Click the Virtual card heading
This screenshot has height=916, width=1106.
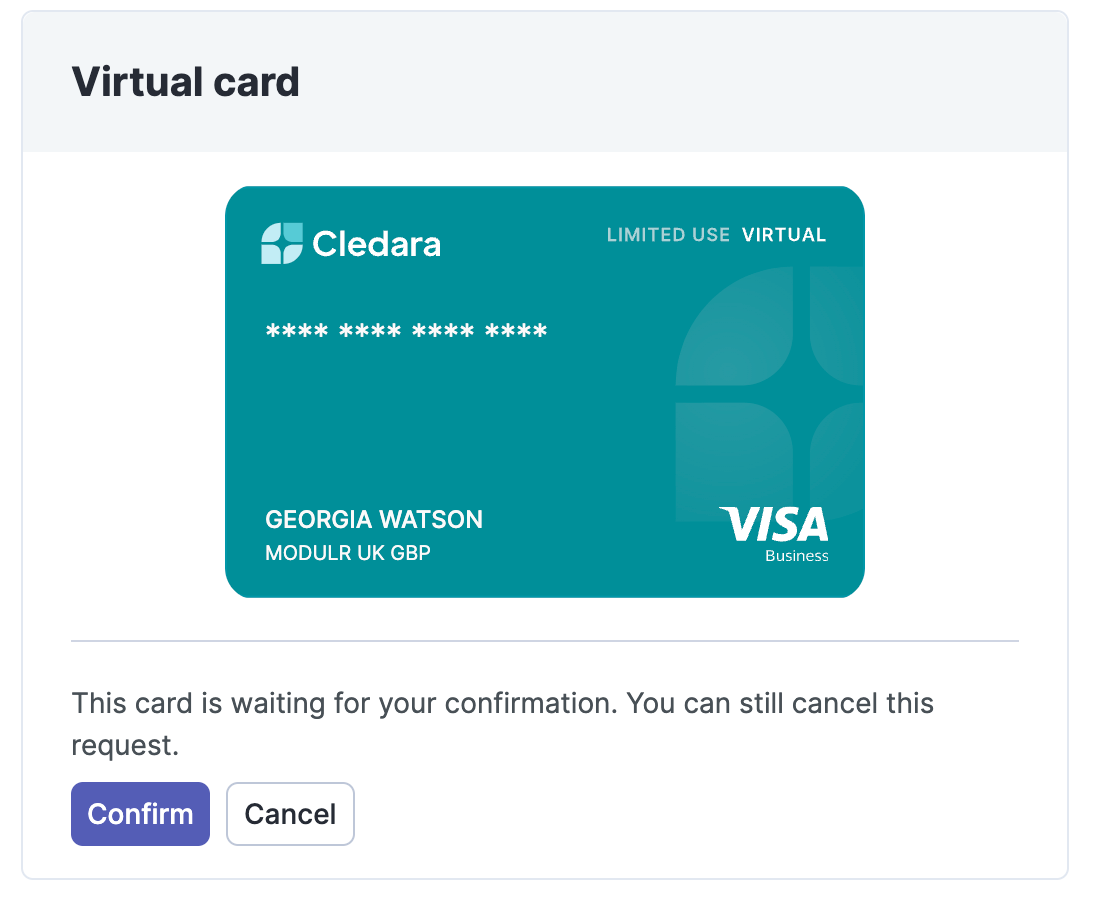[x=186, y=81]
